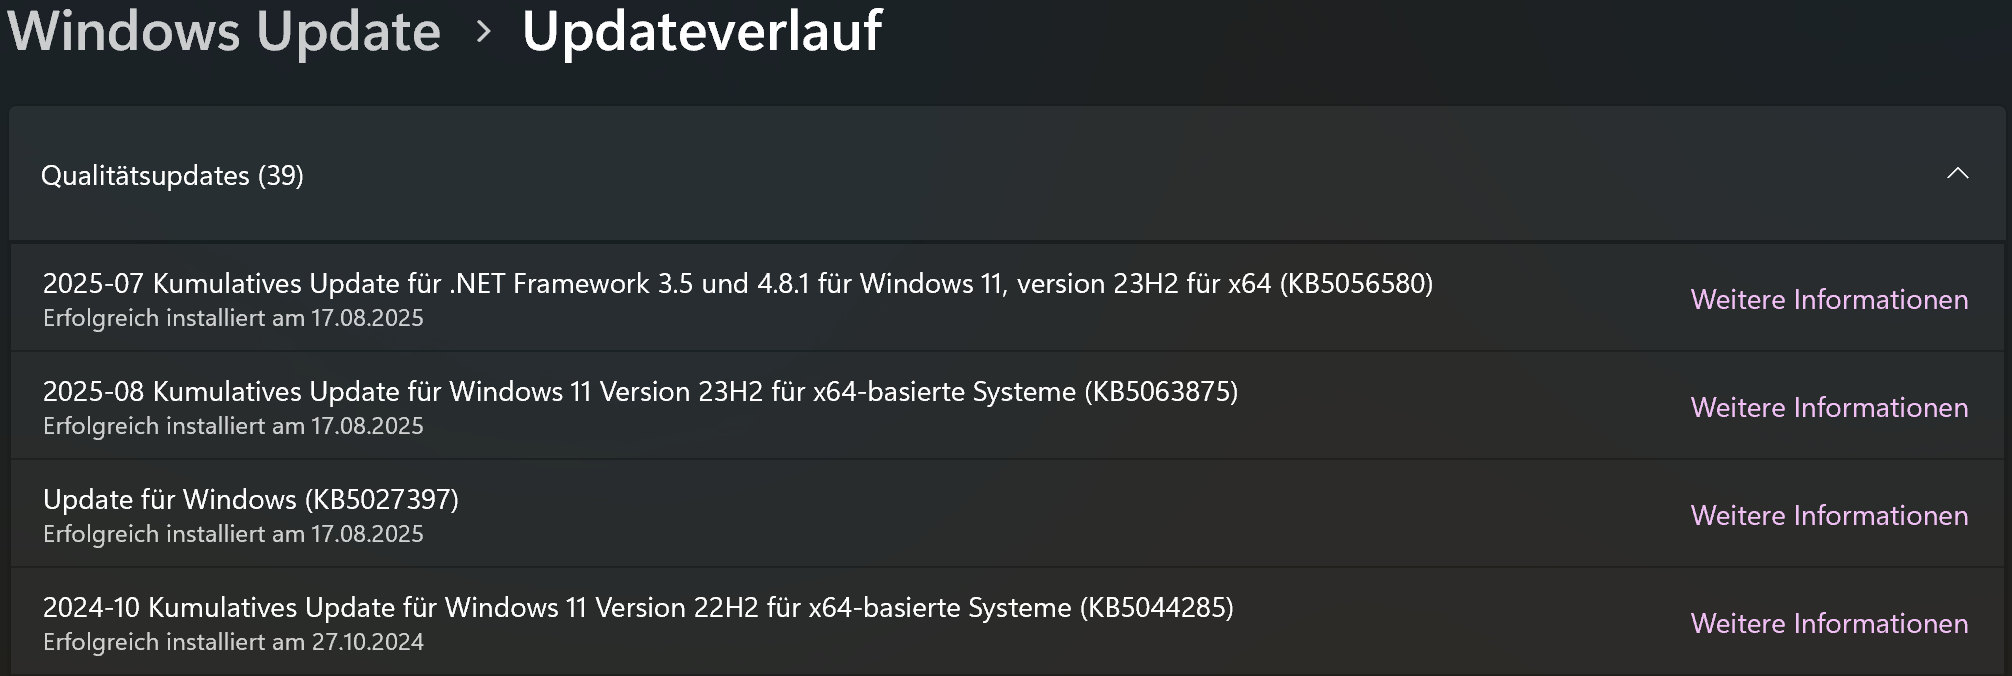Open Weitere Informationen for KB5027397
This screenshot has height=676, width=2012.
[x=1830, y=515]
